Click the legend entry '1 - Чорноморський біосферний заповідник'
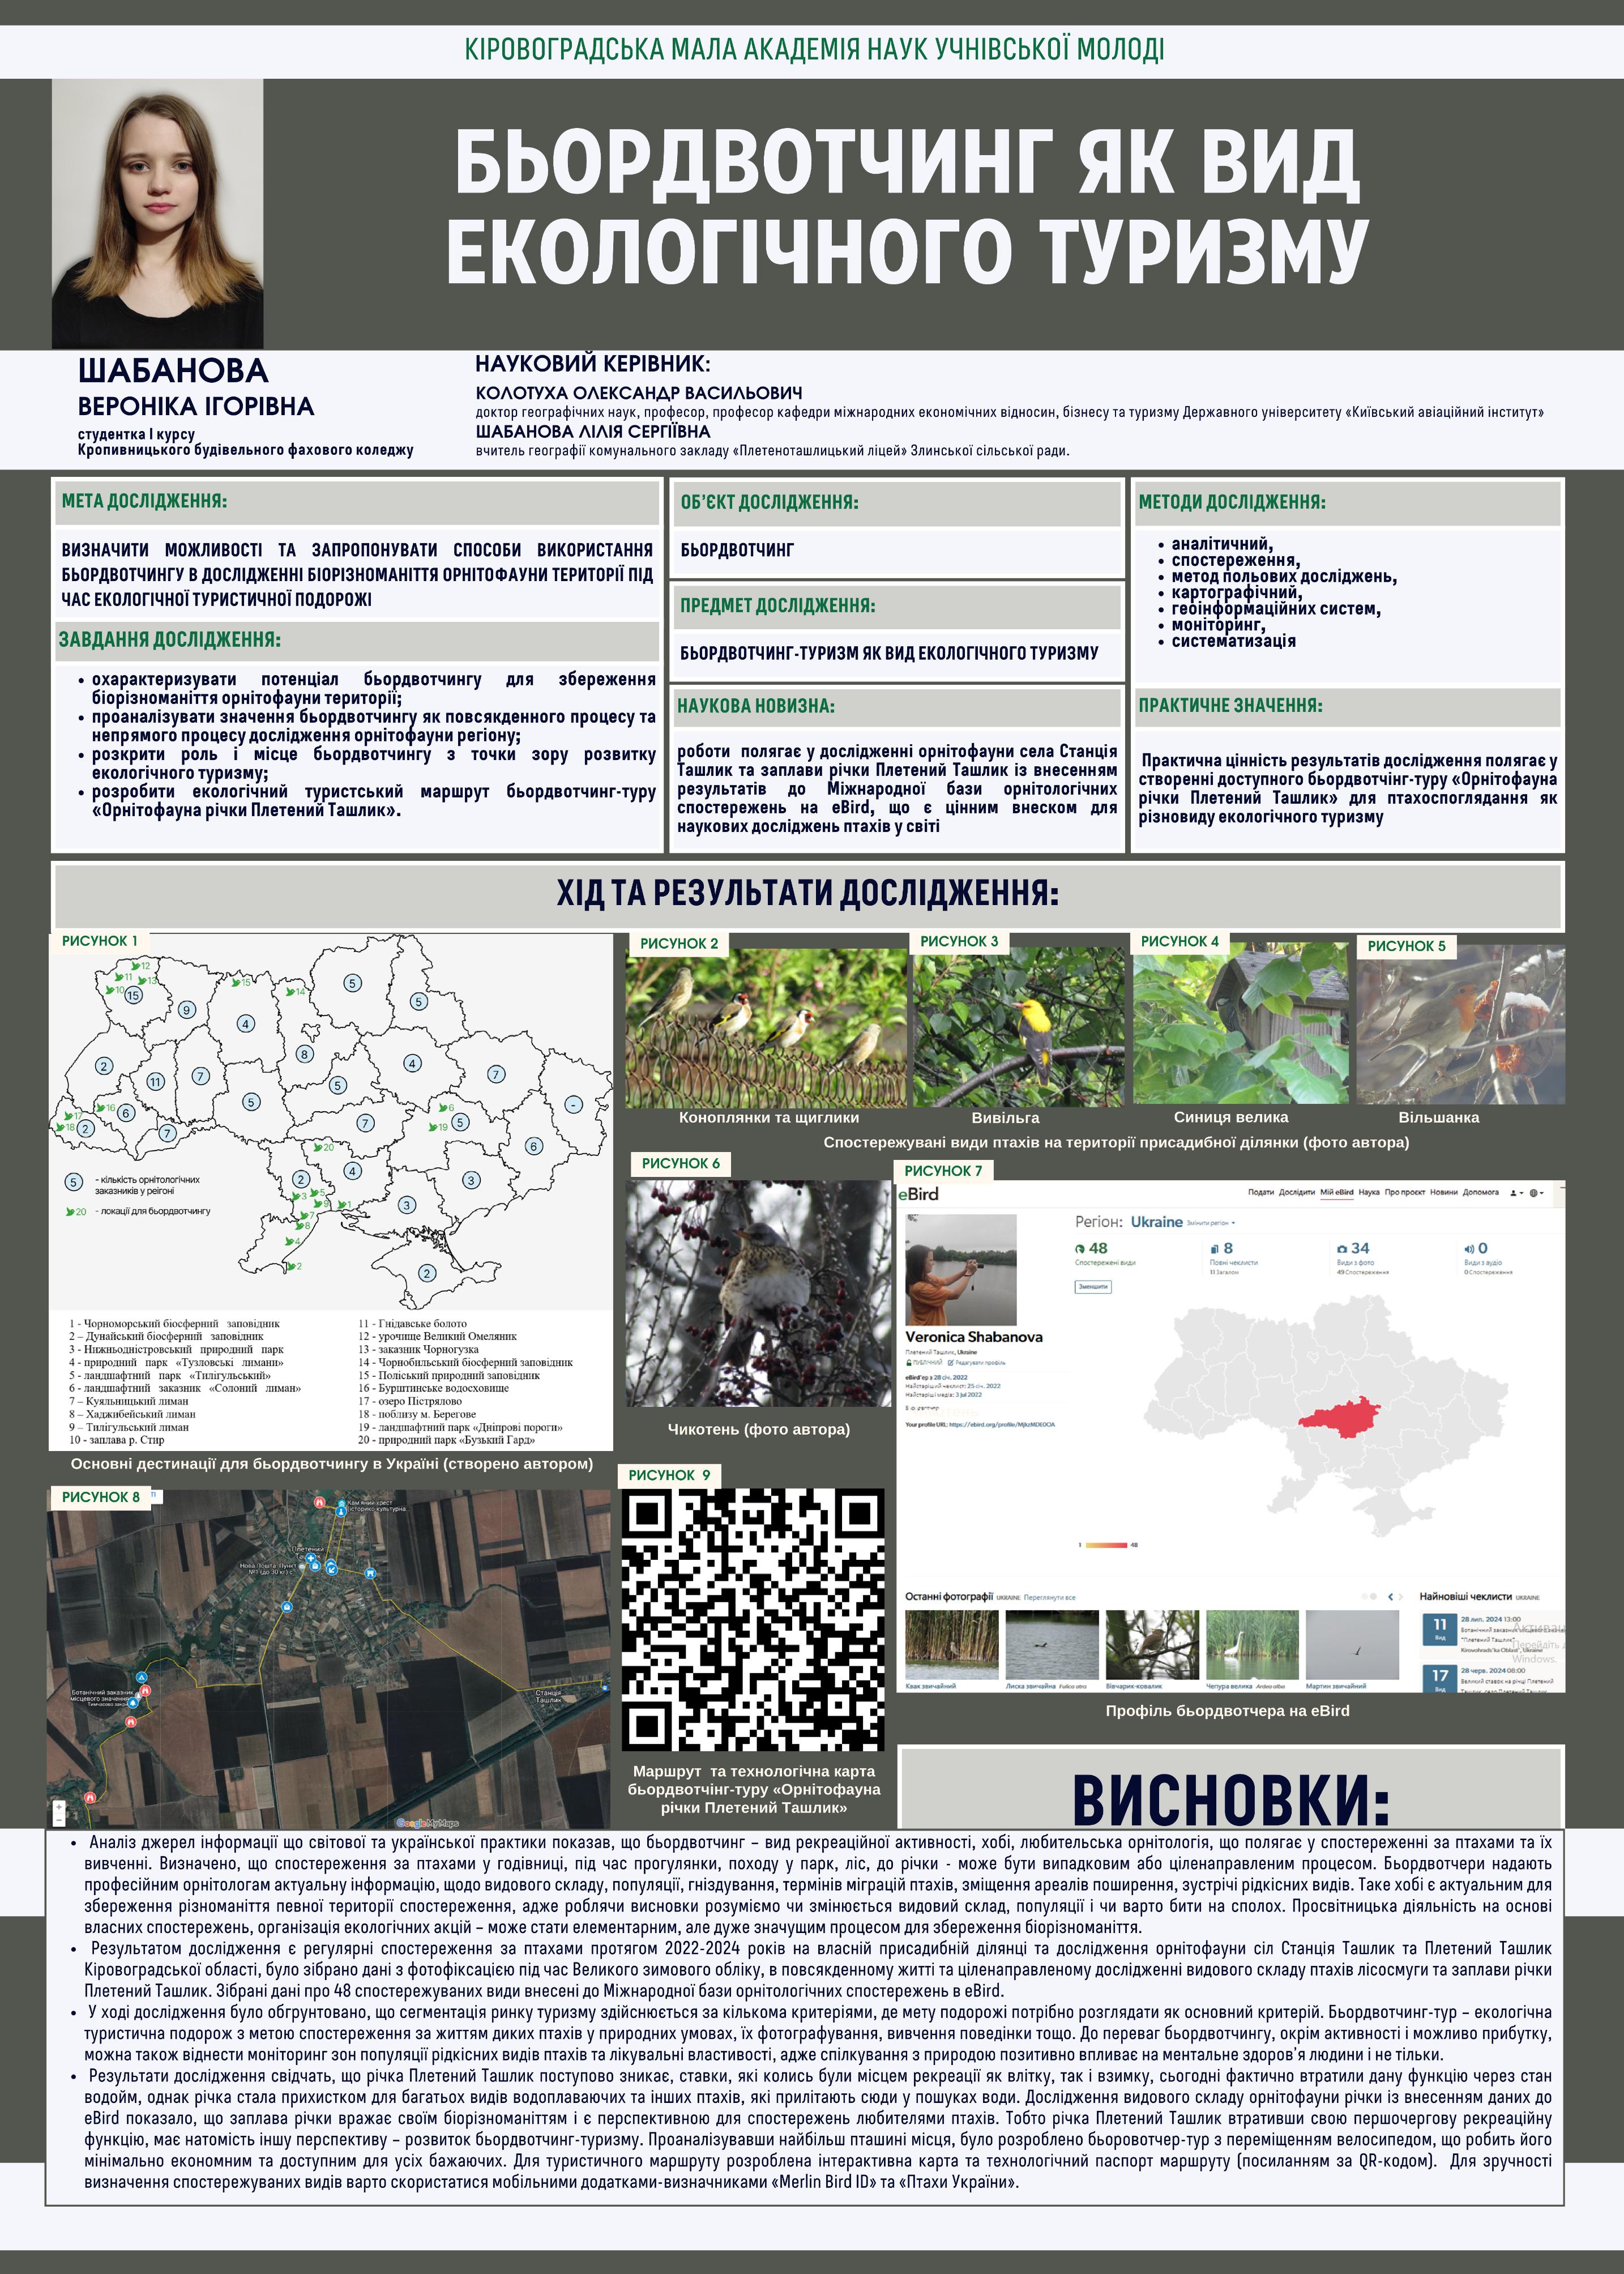 pos(174,1323)
